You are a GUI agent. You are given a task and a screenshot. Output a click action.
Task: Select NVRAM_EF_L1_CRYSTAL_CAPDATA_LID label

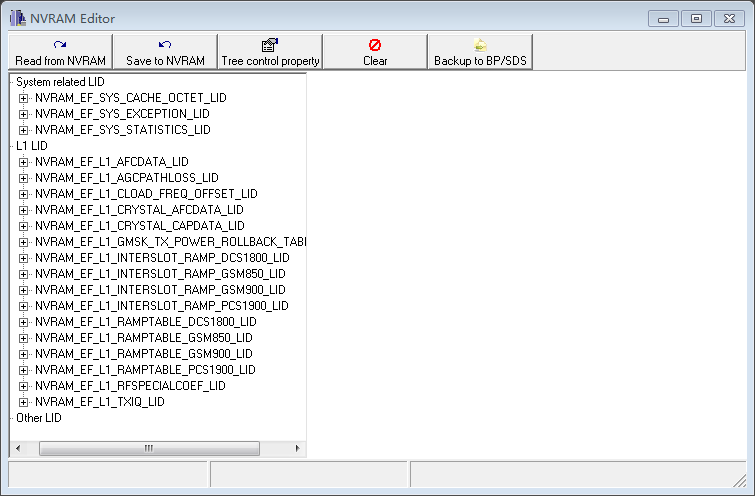click(x=140, y=225)
